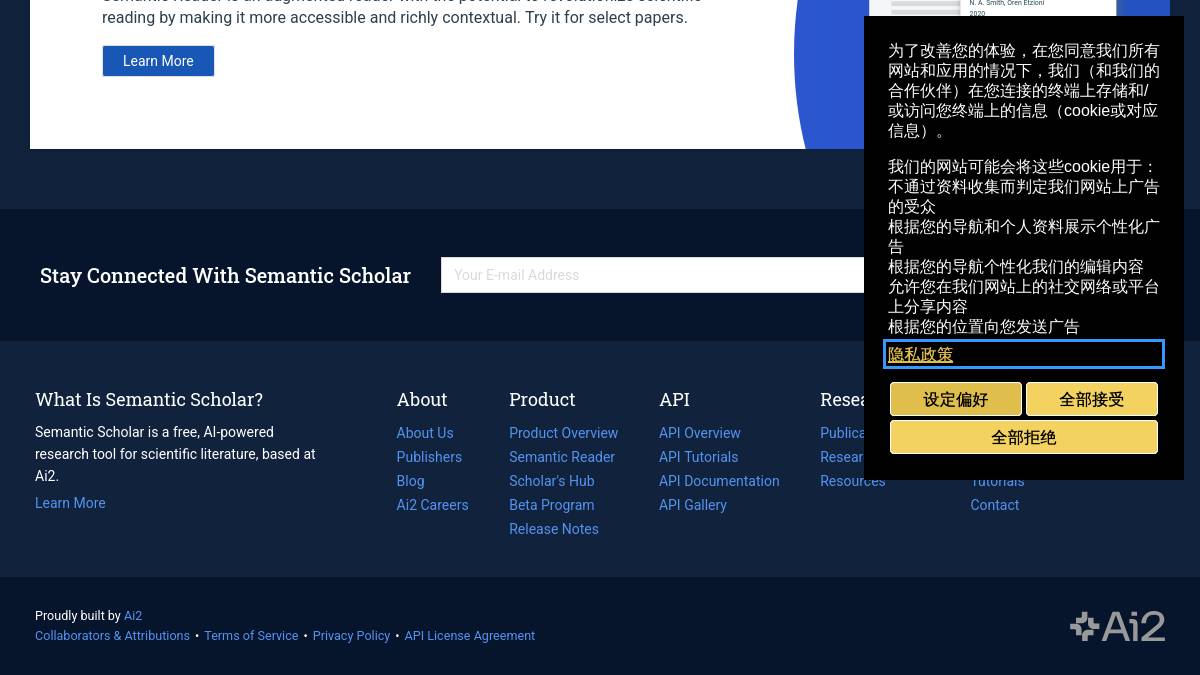Viewport: 1200px width, 675px height.
Task: Visit the Blog link
Action: click(410, 481)
